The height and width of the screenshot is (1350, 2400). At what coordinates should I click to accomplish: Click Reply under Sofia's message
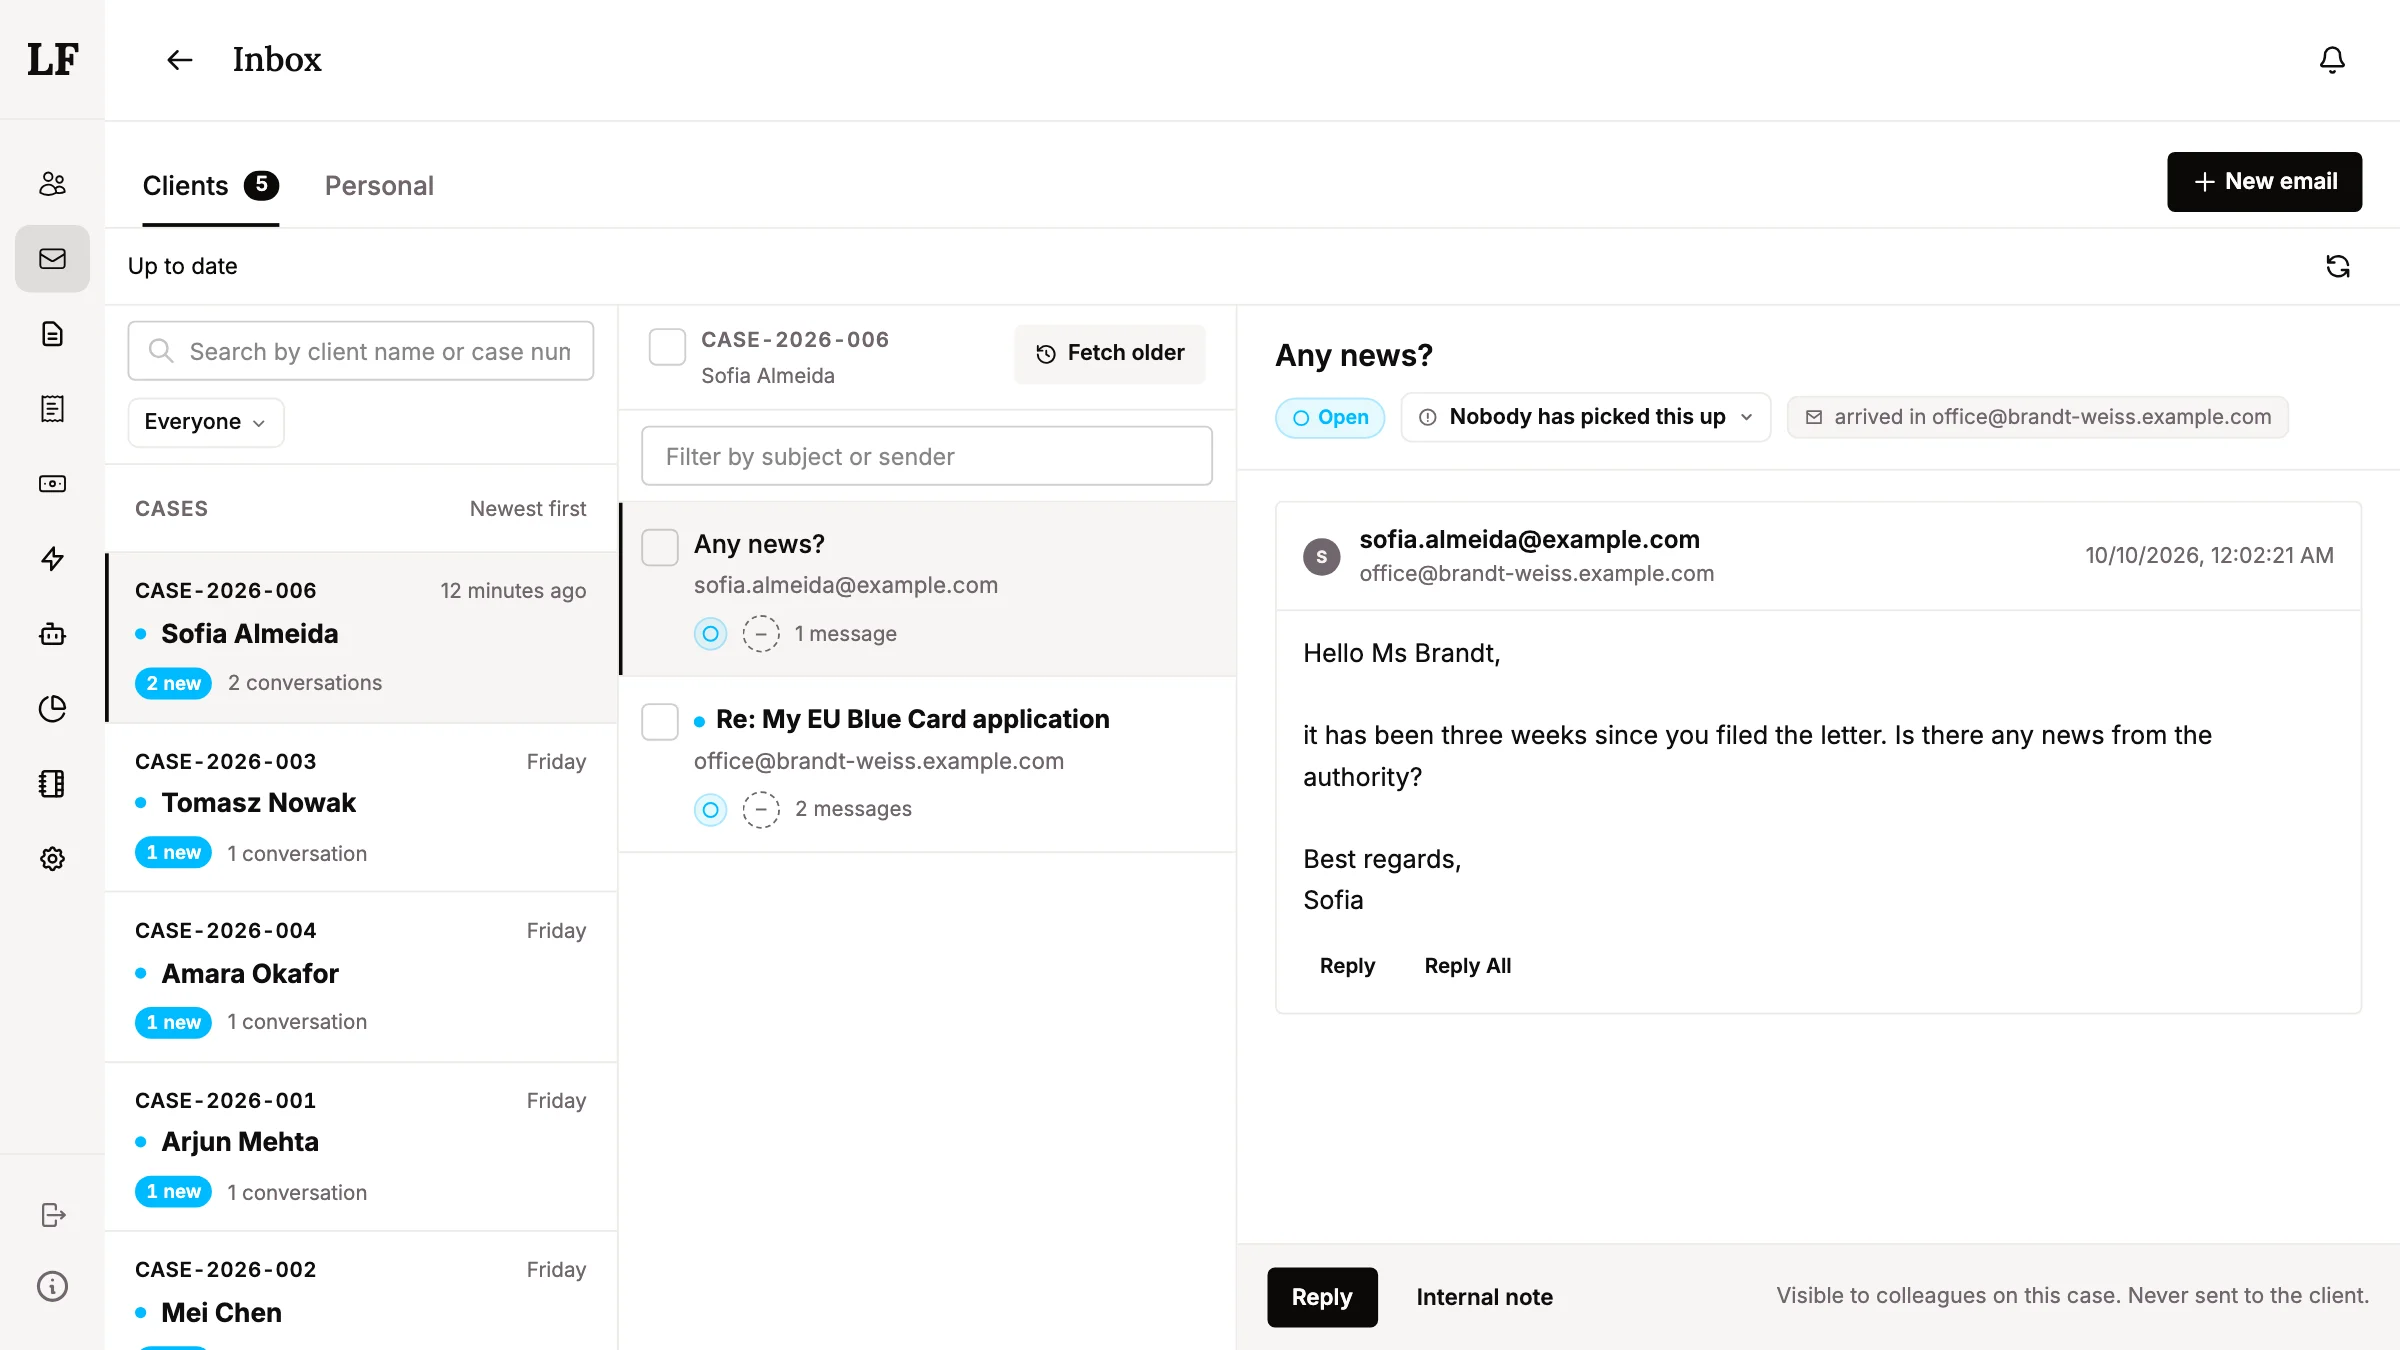tap(1347, 966)
